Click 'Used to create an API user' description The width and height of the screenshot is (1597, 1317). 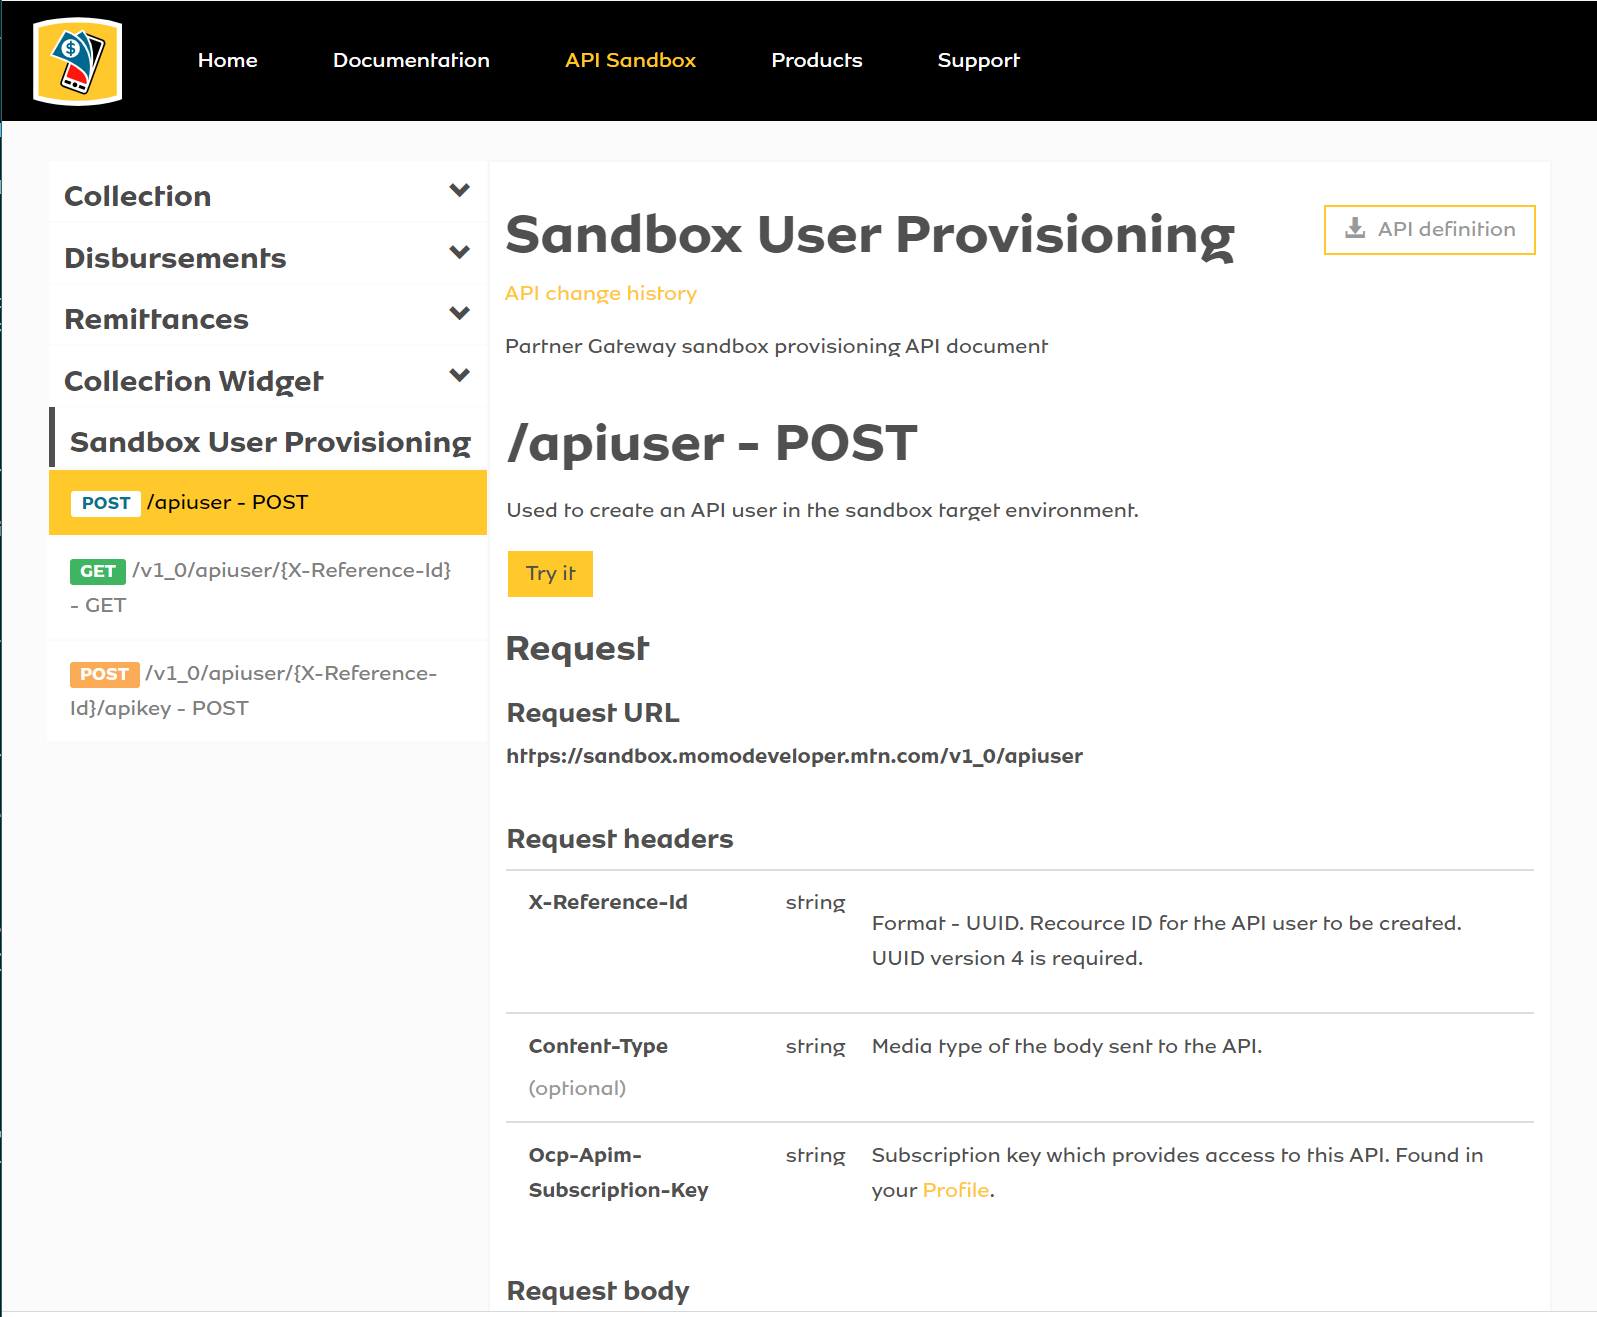pos(822,510)
